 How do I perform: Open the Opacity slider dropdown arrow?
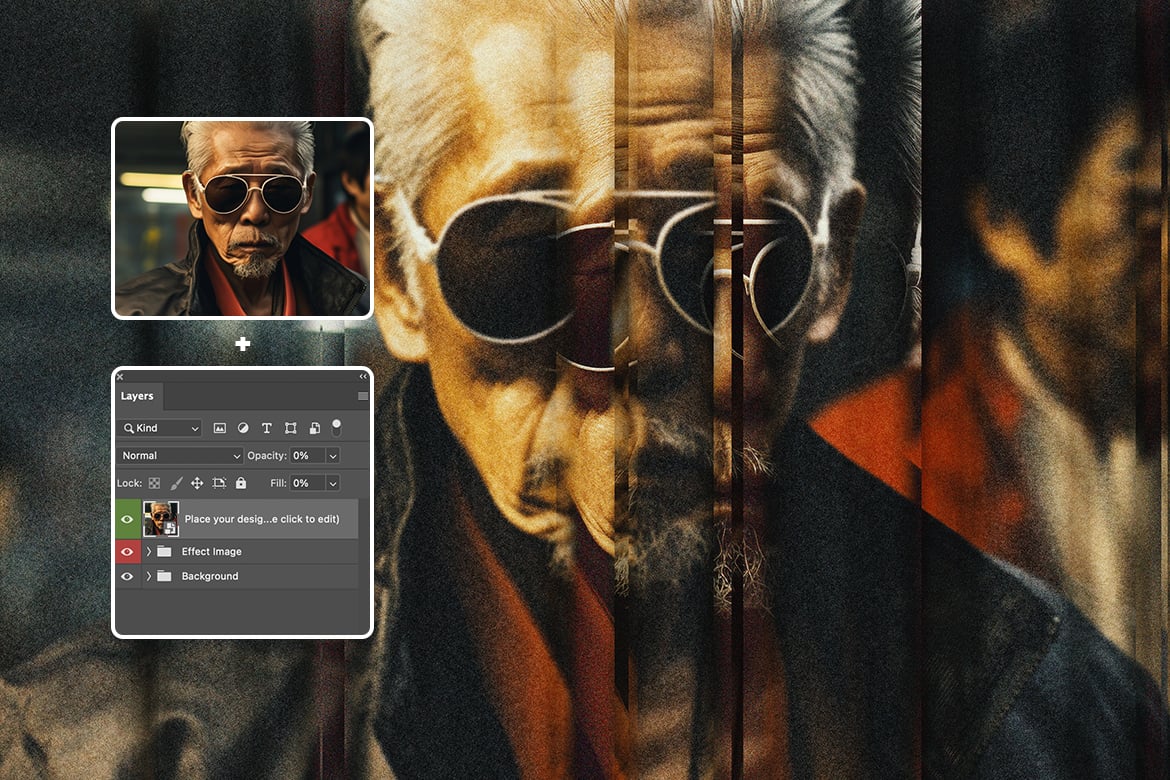point(333,455)
